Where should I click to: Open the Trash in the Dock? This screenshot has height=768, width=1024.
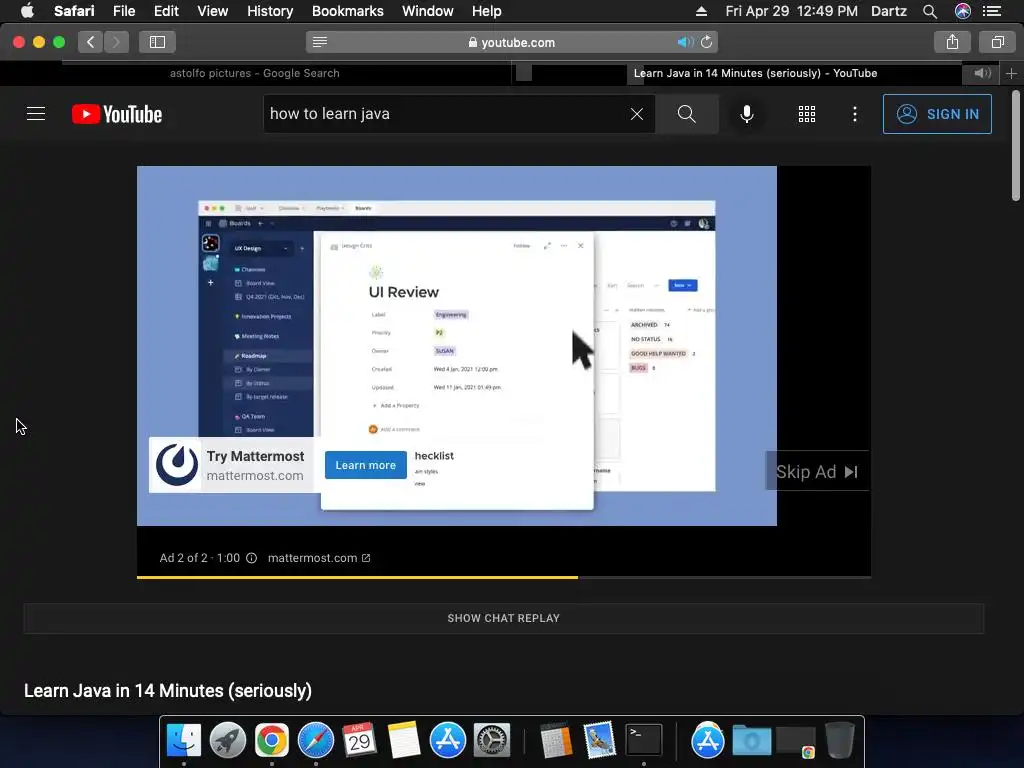click(x=839, y=741)
